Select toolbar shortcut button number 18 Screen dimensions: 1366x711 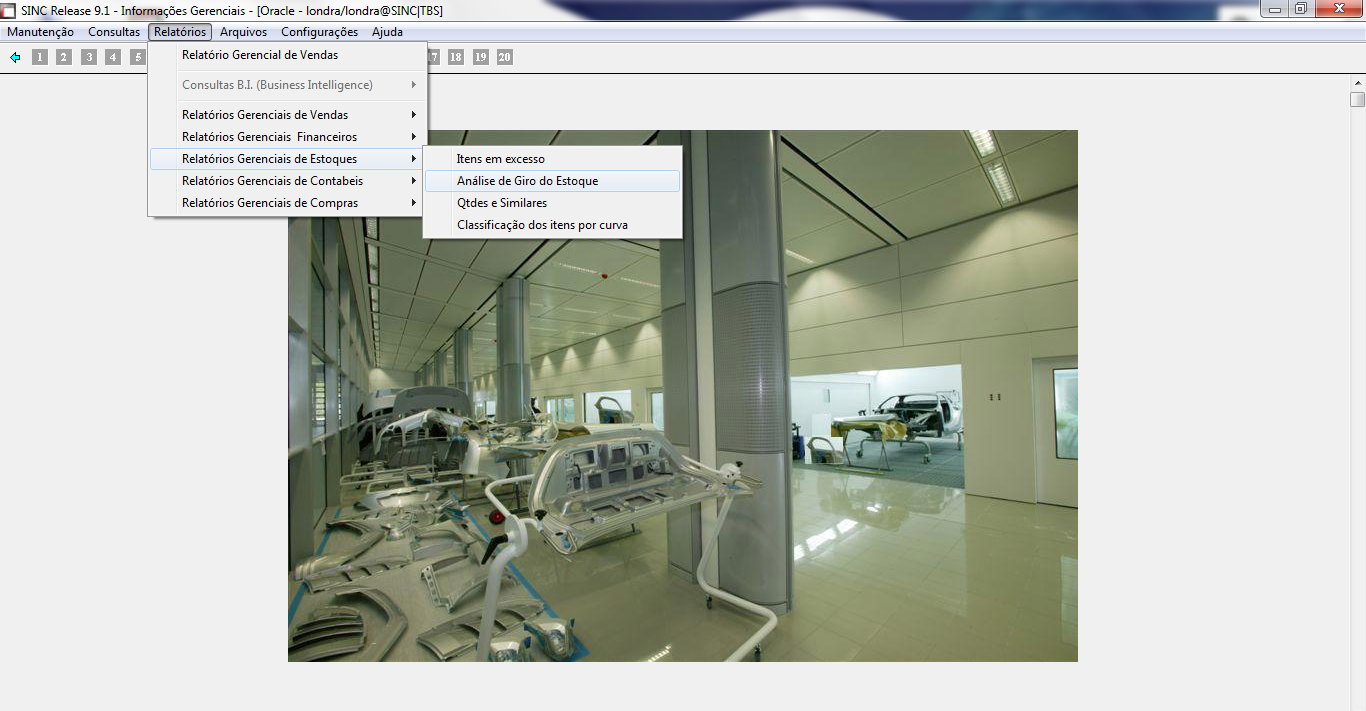456,57
